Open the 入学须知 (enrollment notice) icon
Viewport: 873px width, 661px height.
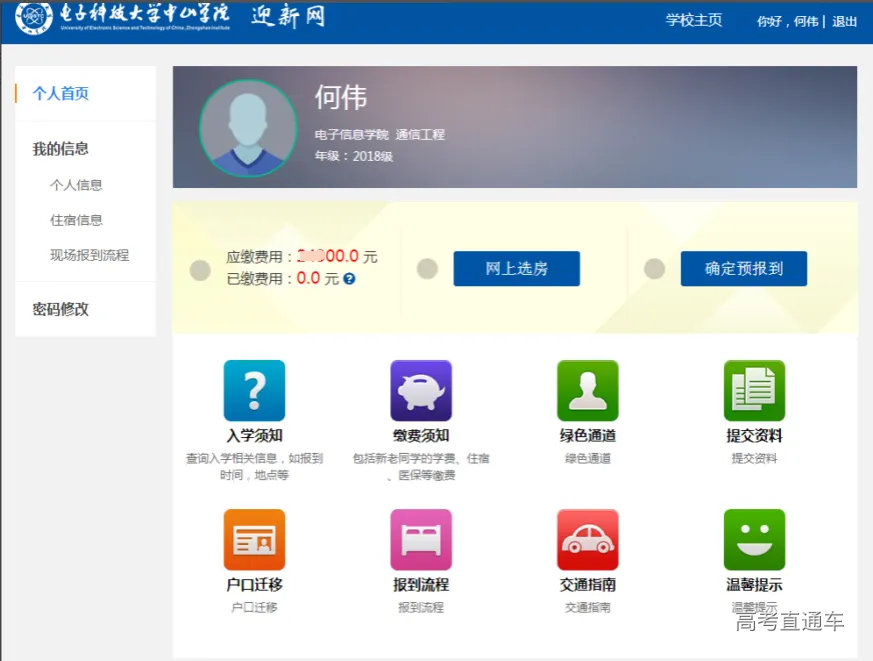(x=254, y=390)
